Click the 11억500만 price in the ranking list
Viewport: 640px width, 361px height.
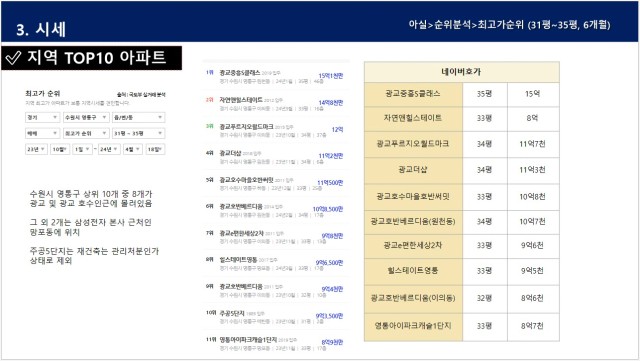coord(330,183)
